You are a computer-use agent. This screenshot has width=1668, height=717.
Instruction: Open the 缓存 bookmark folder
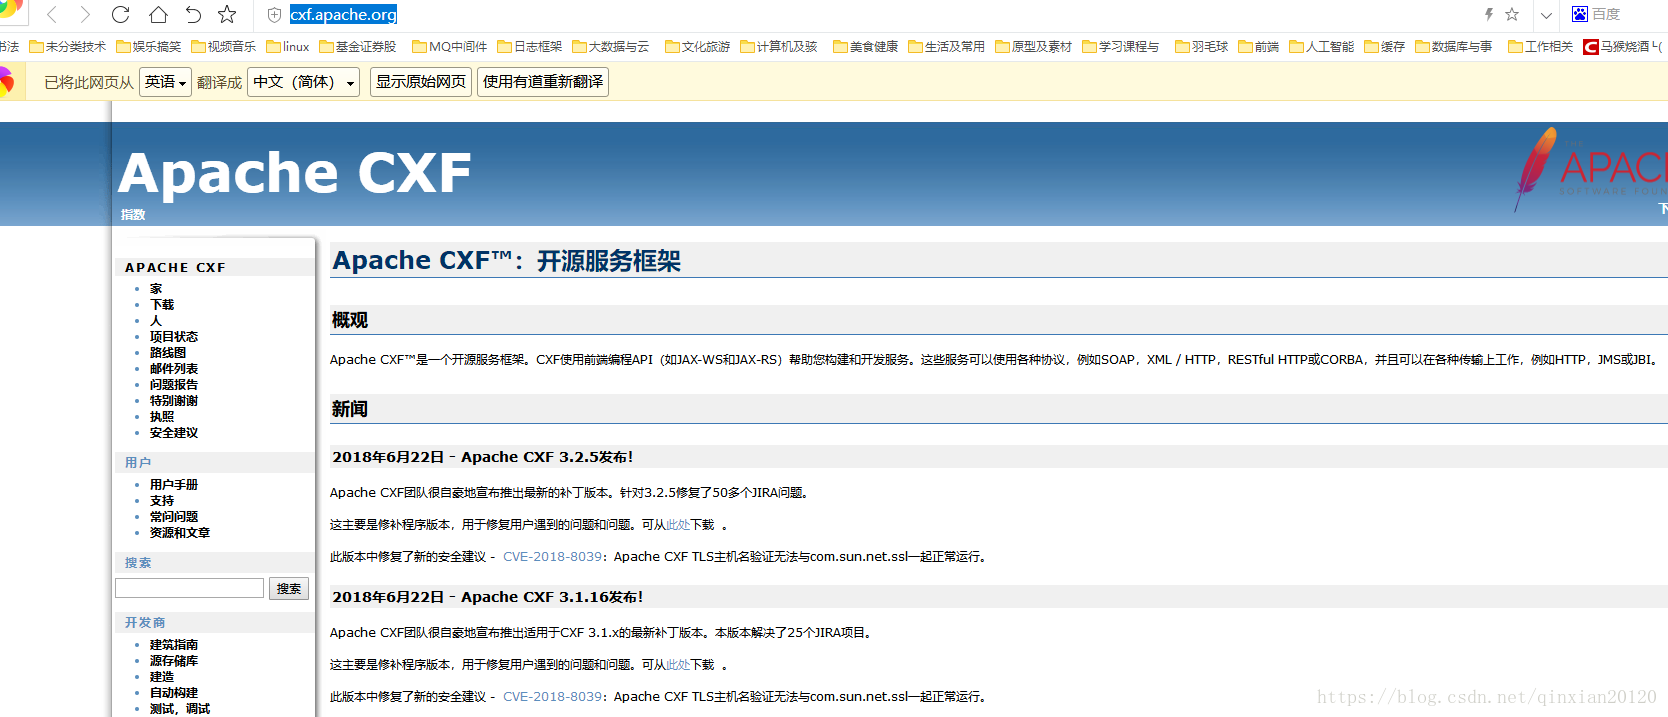point(1385,47)
